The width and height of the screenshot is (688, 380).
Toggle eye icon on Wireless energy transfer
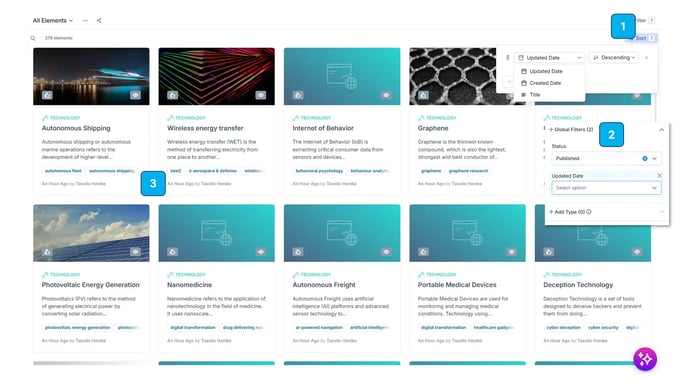click(261, 95)
